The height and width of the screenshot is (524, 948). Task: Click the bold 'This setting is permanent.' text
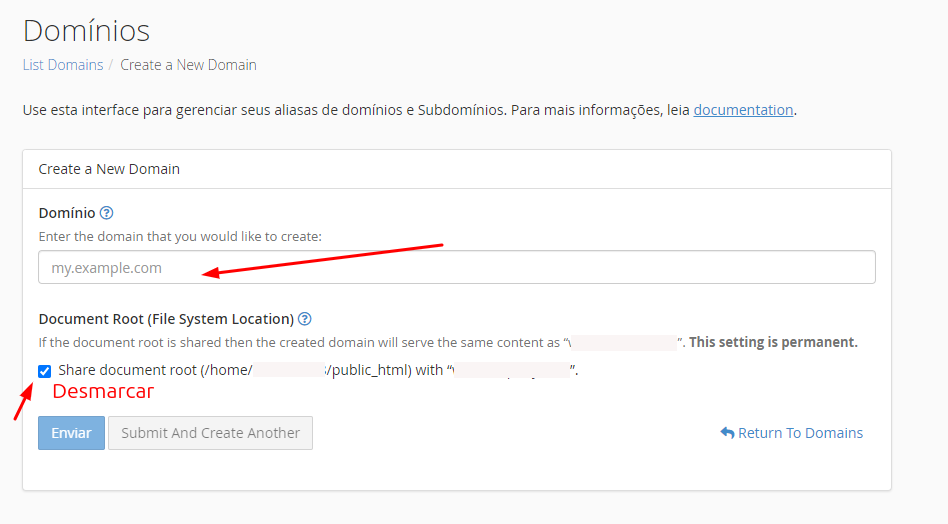(x=773, y=342)
